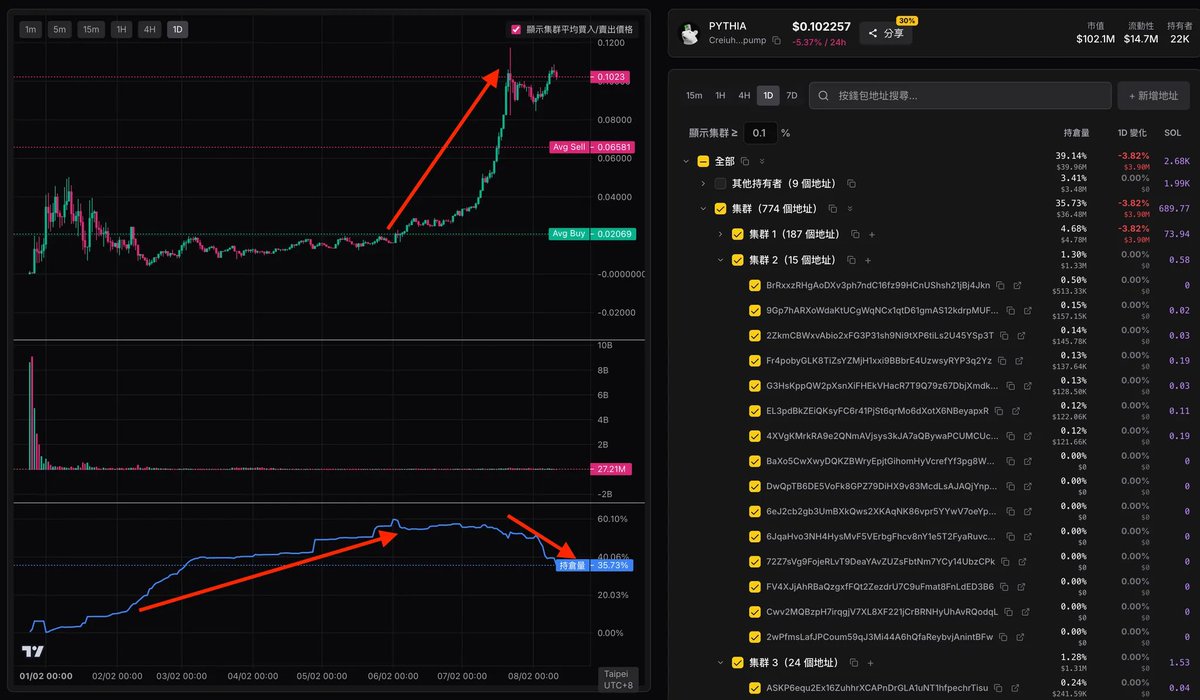Copy addresses of 集群 (774 個地址)

833,209
